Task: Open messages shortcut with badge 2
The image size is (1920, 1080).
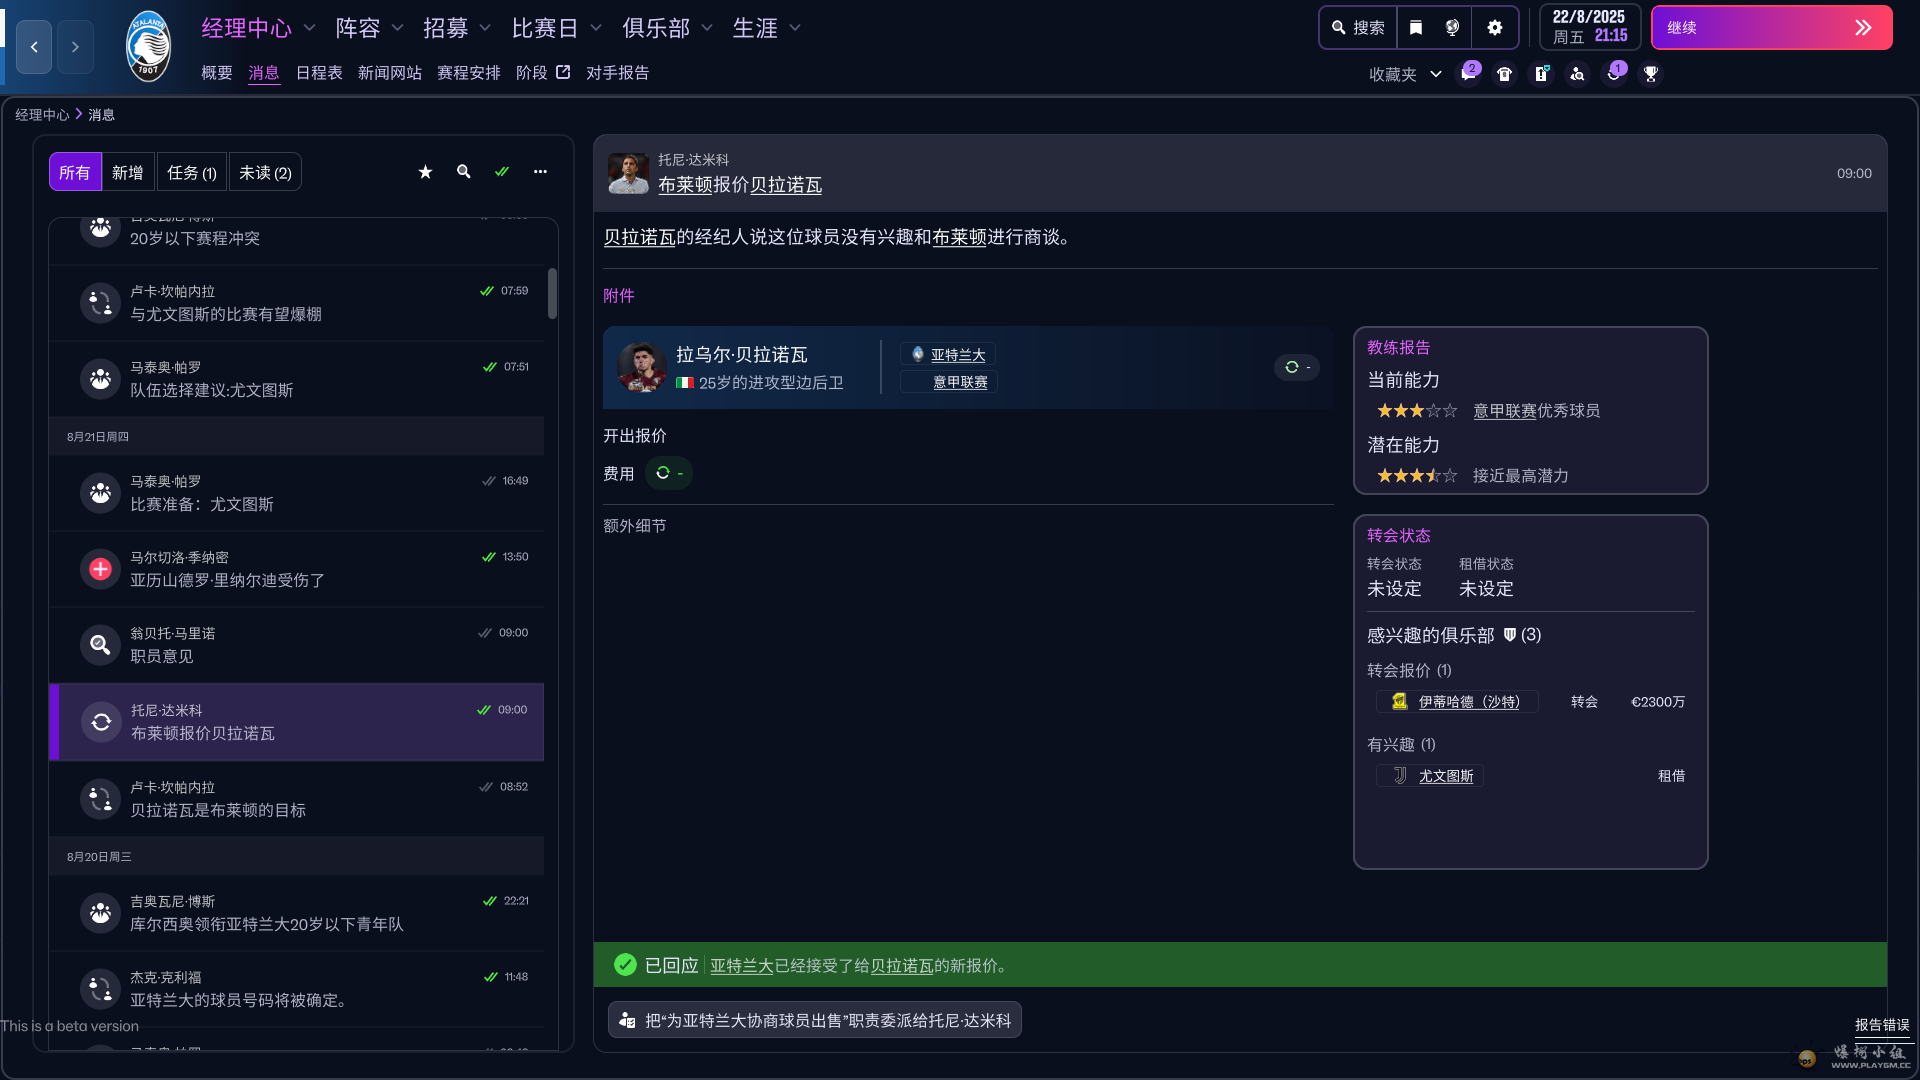Action: pos(1468,74)
